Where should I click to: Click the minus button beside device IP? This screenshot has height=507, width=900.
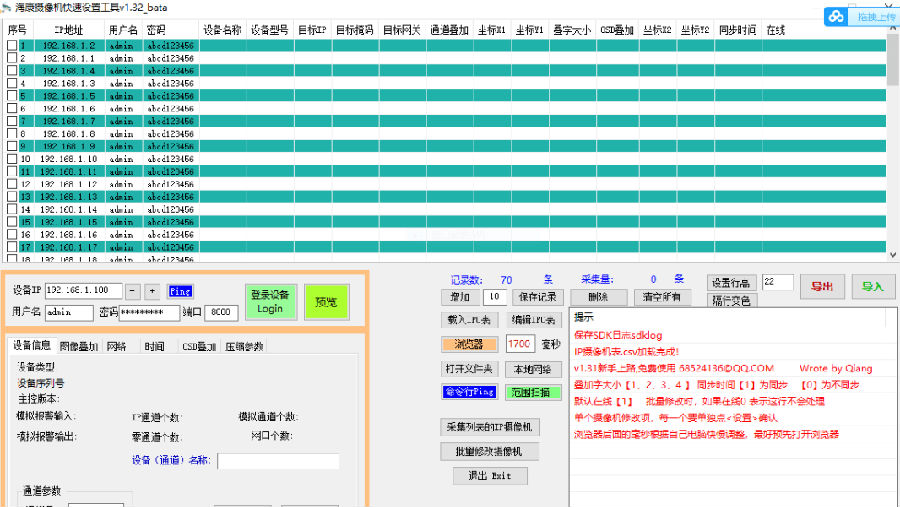click(134, 291)
